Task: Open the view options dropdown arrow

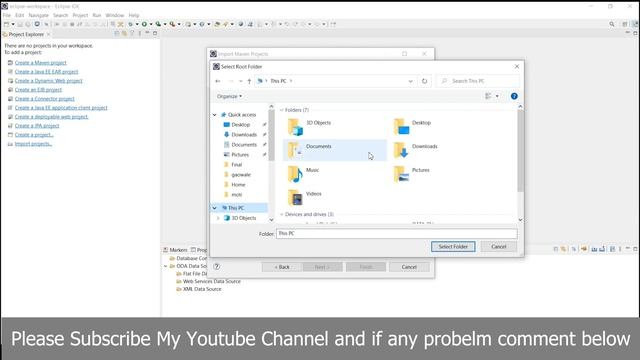Action: click(x=497, y=96)
